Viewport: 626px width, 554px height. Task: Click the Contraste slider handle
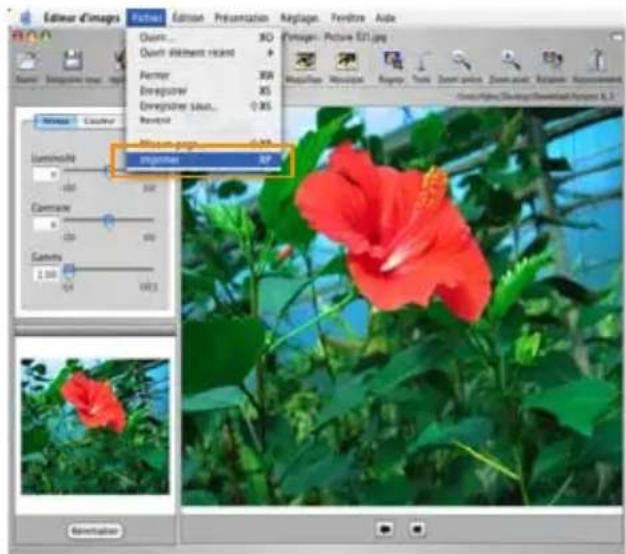click(x=108, y=220)
